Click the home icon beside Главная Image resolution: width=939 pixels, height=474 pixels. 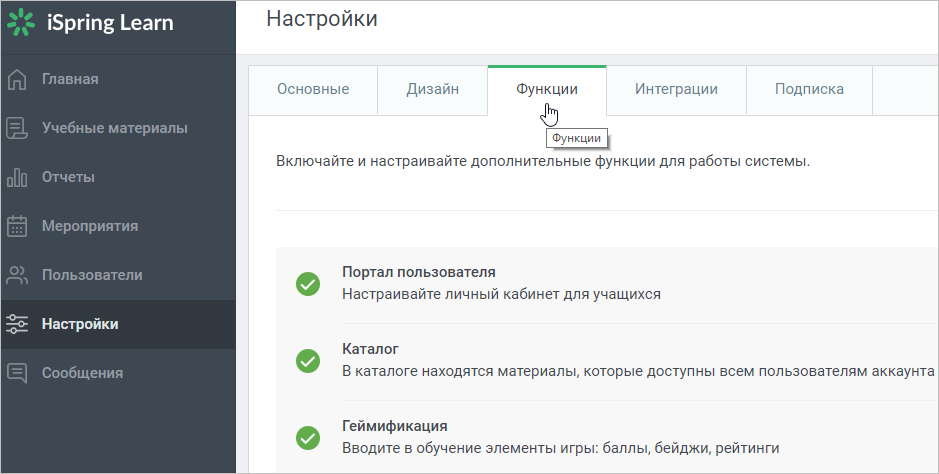(17, 79)
